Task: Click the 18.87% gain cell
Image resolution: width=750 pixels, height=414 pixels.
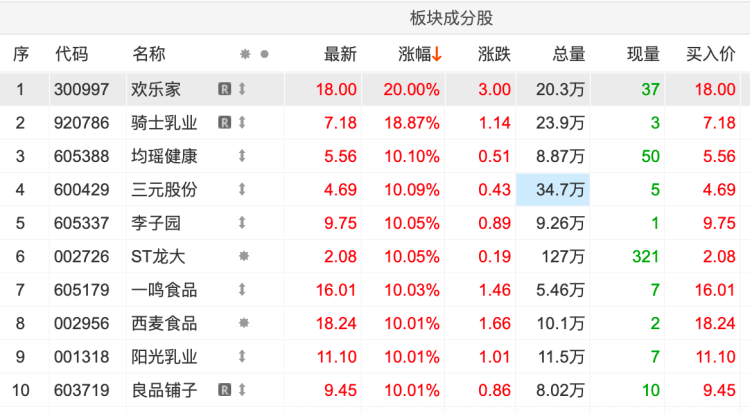Action: [x=411, y=123]
